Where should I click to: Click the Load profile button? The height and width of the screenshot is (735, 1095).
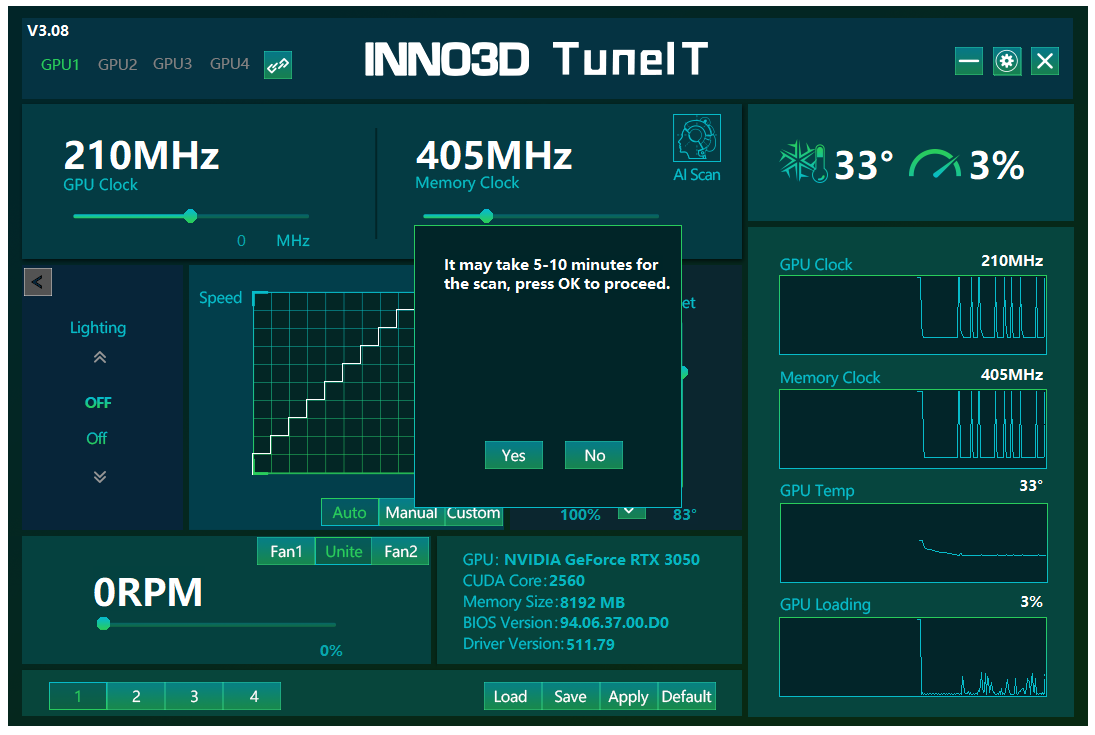(x=513, y=696)
